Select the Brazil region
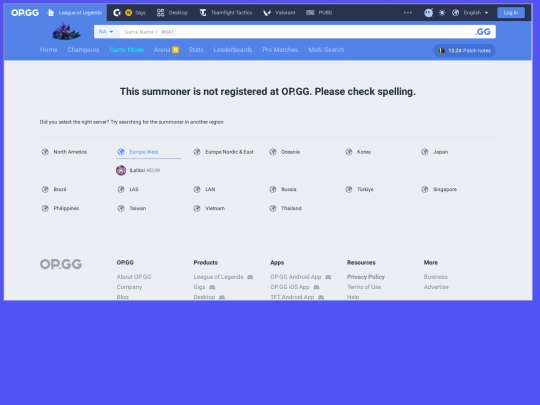Viewport: 540px width, 405px height. click(54, 189)
